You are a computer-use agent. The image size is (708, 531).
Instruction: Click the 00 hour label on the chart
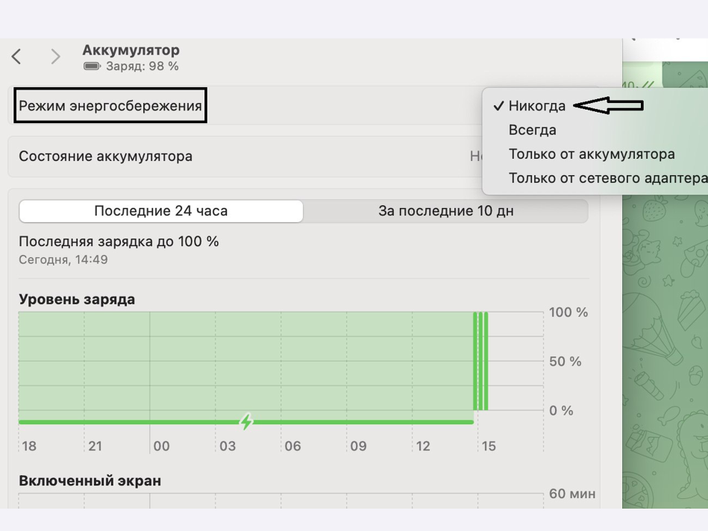pos(161,446)
